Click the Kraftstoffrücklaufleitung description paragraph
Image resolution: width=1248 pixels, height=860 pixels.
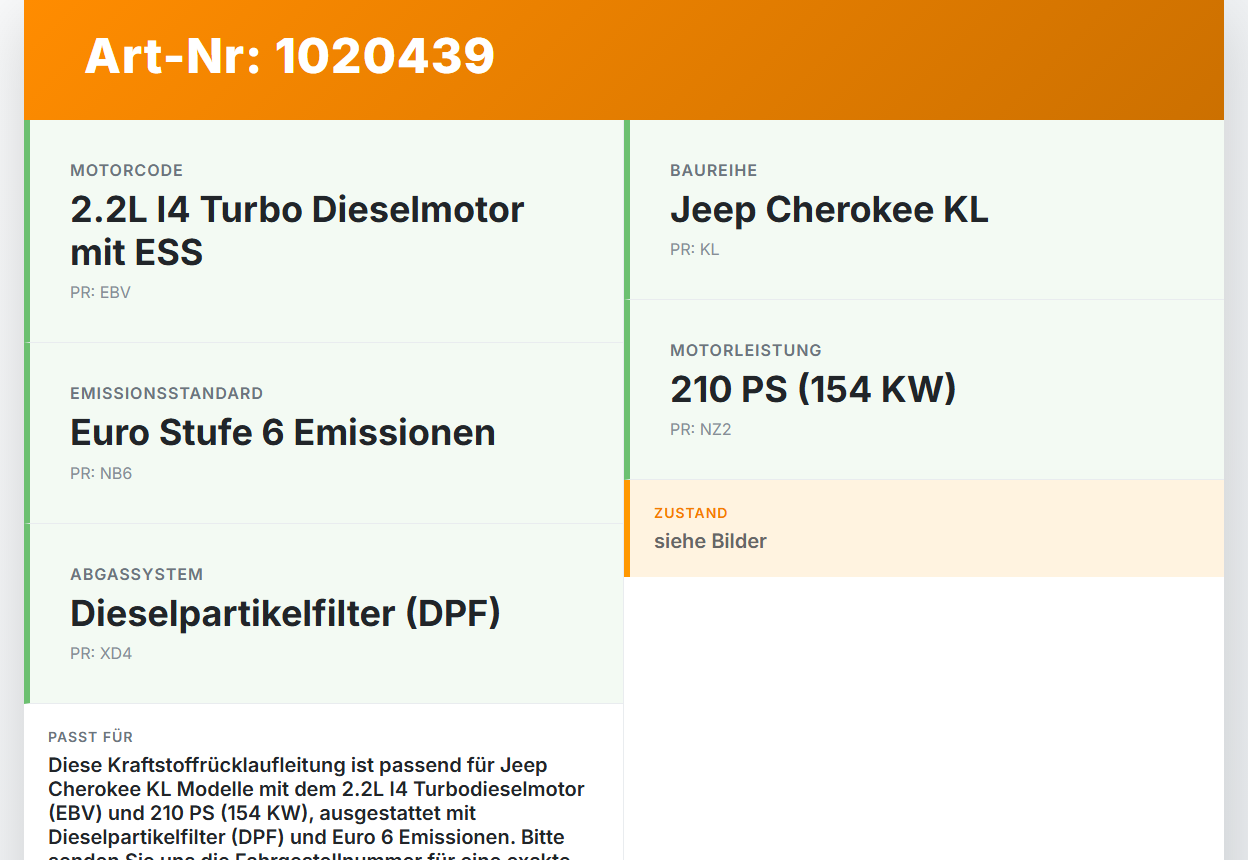click(318, 808)
